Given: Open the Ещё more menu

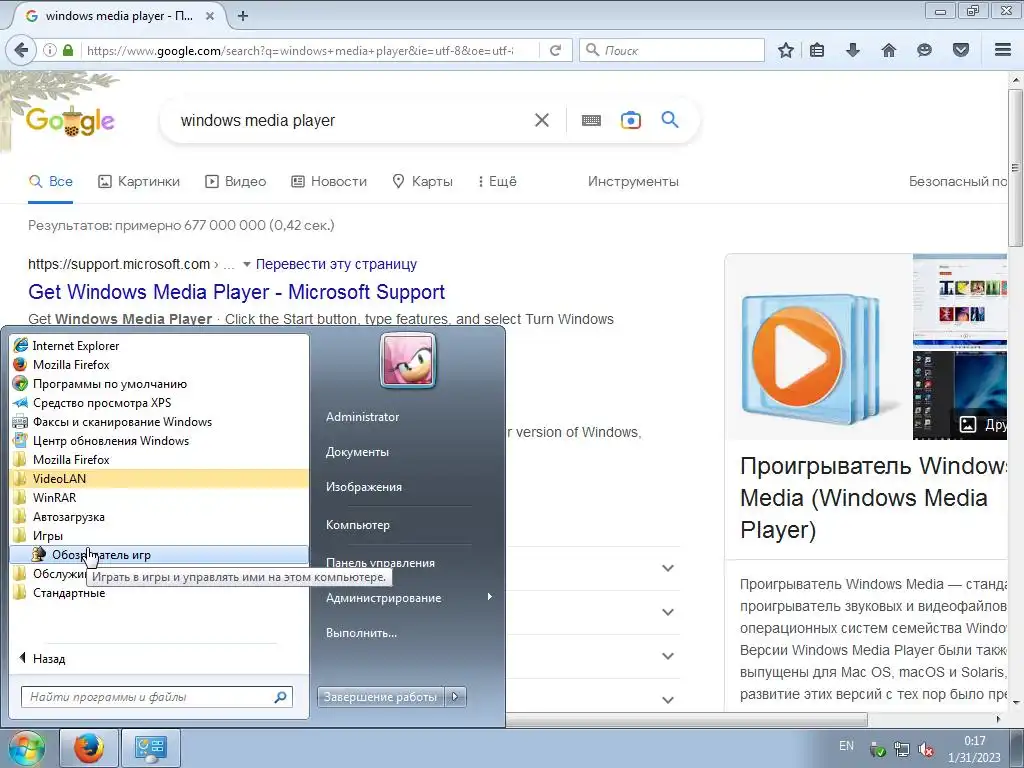Looking at the screenshot, I should 497,181.
